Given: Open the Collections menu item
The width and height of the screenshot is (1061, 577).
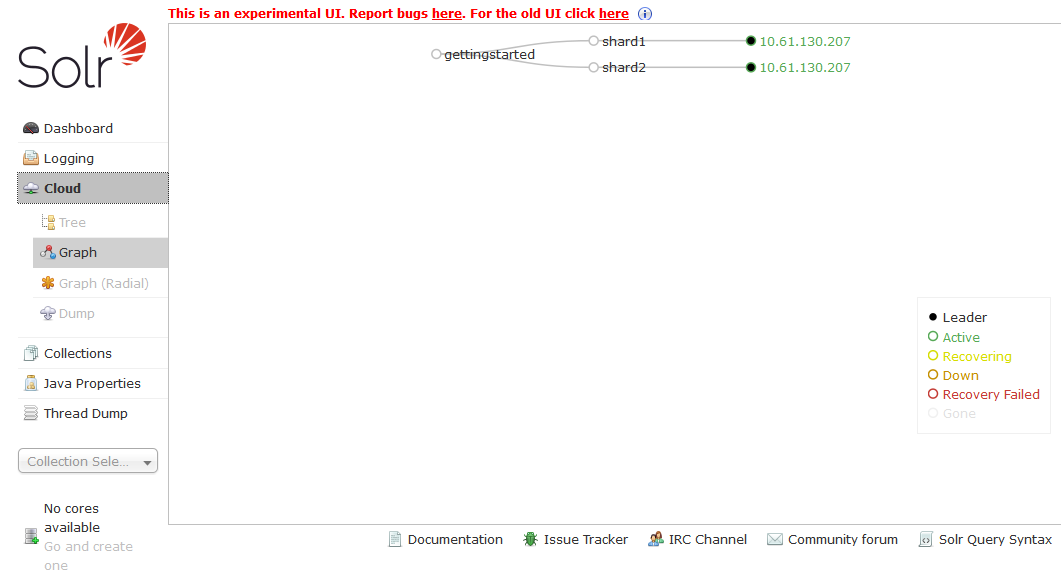Looking at the screenshot, I should [x=93, y=353].
